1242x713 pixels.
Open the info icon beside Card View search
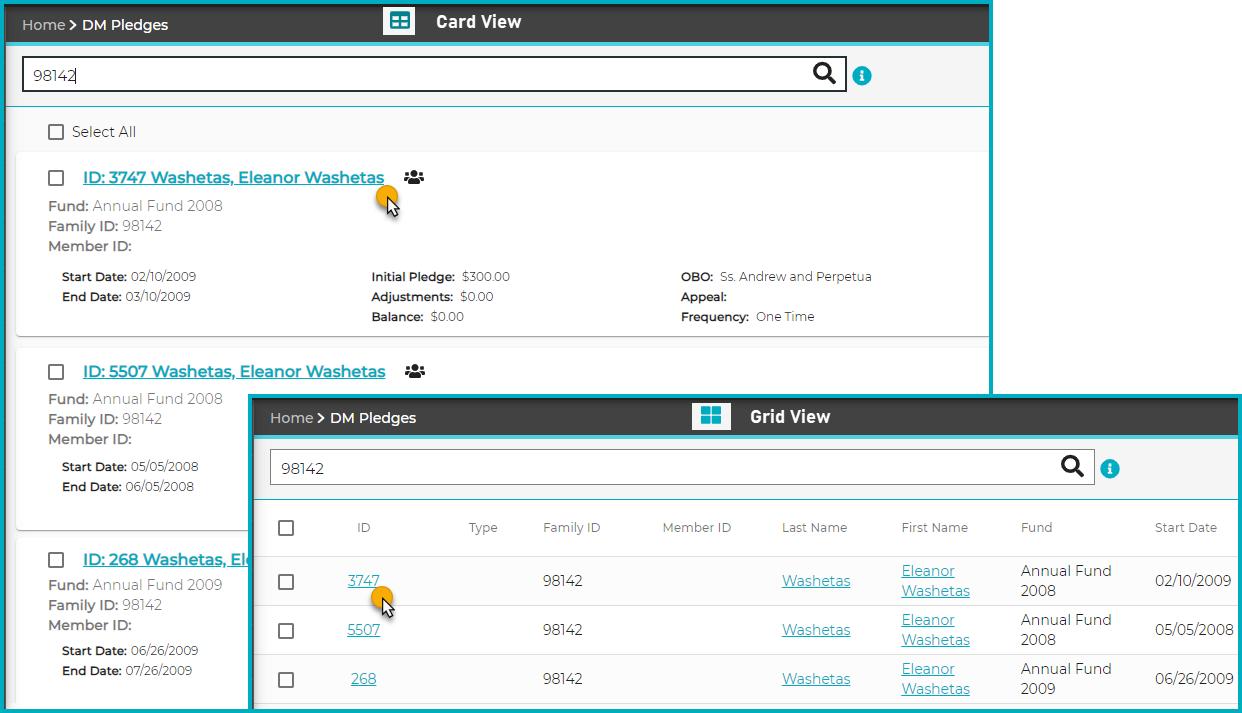tap(862, 75)
